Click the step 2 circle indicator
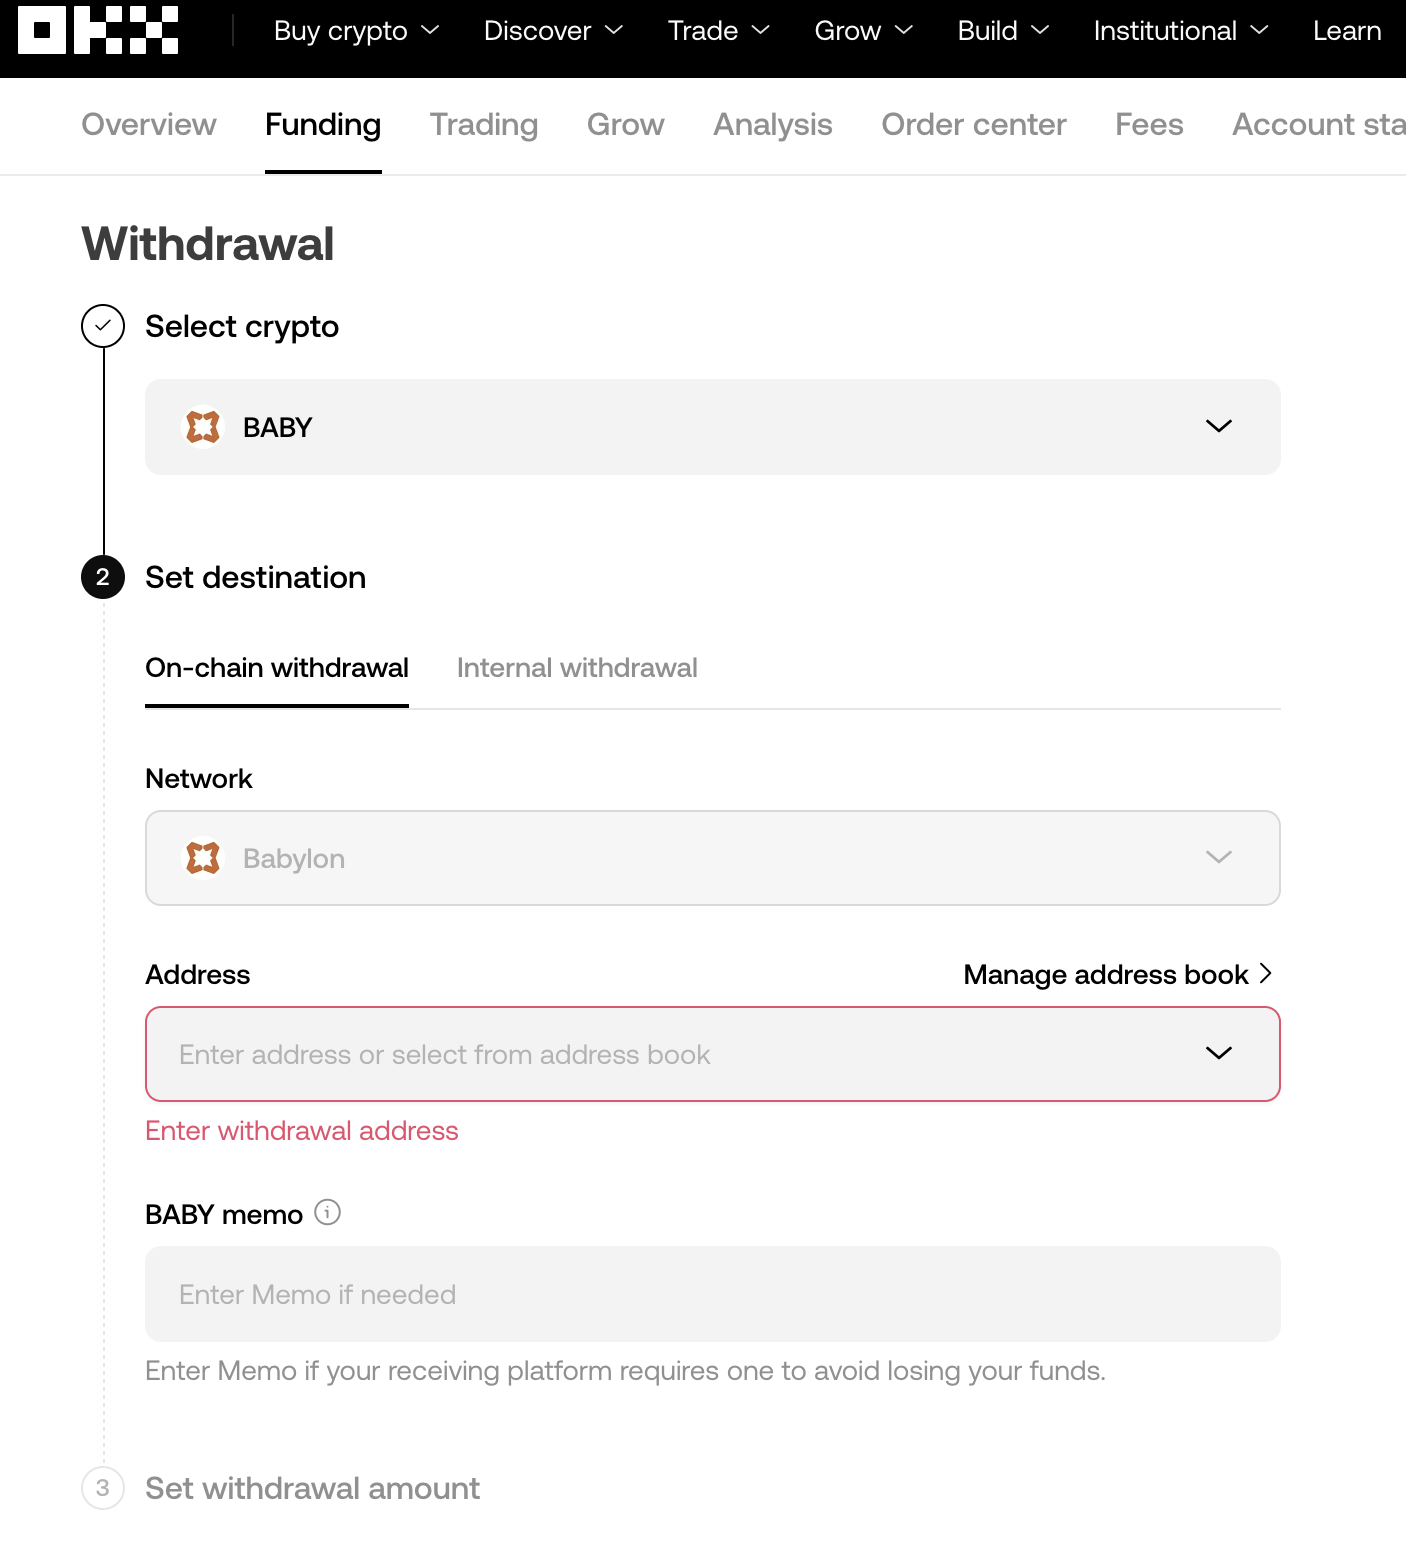Viewport: 1406px width, 1568px height. (x=103, y=577)
